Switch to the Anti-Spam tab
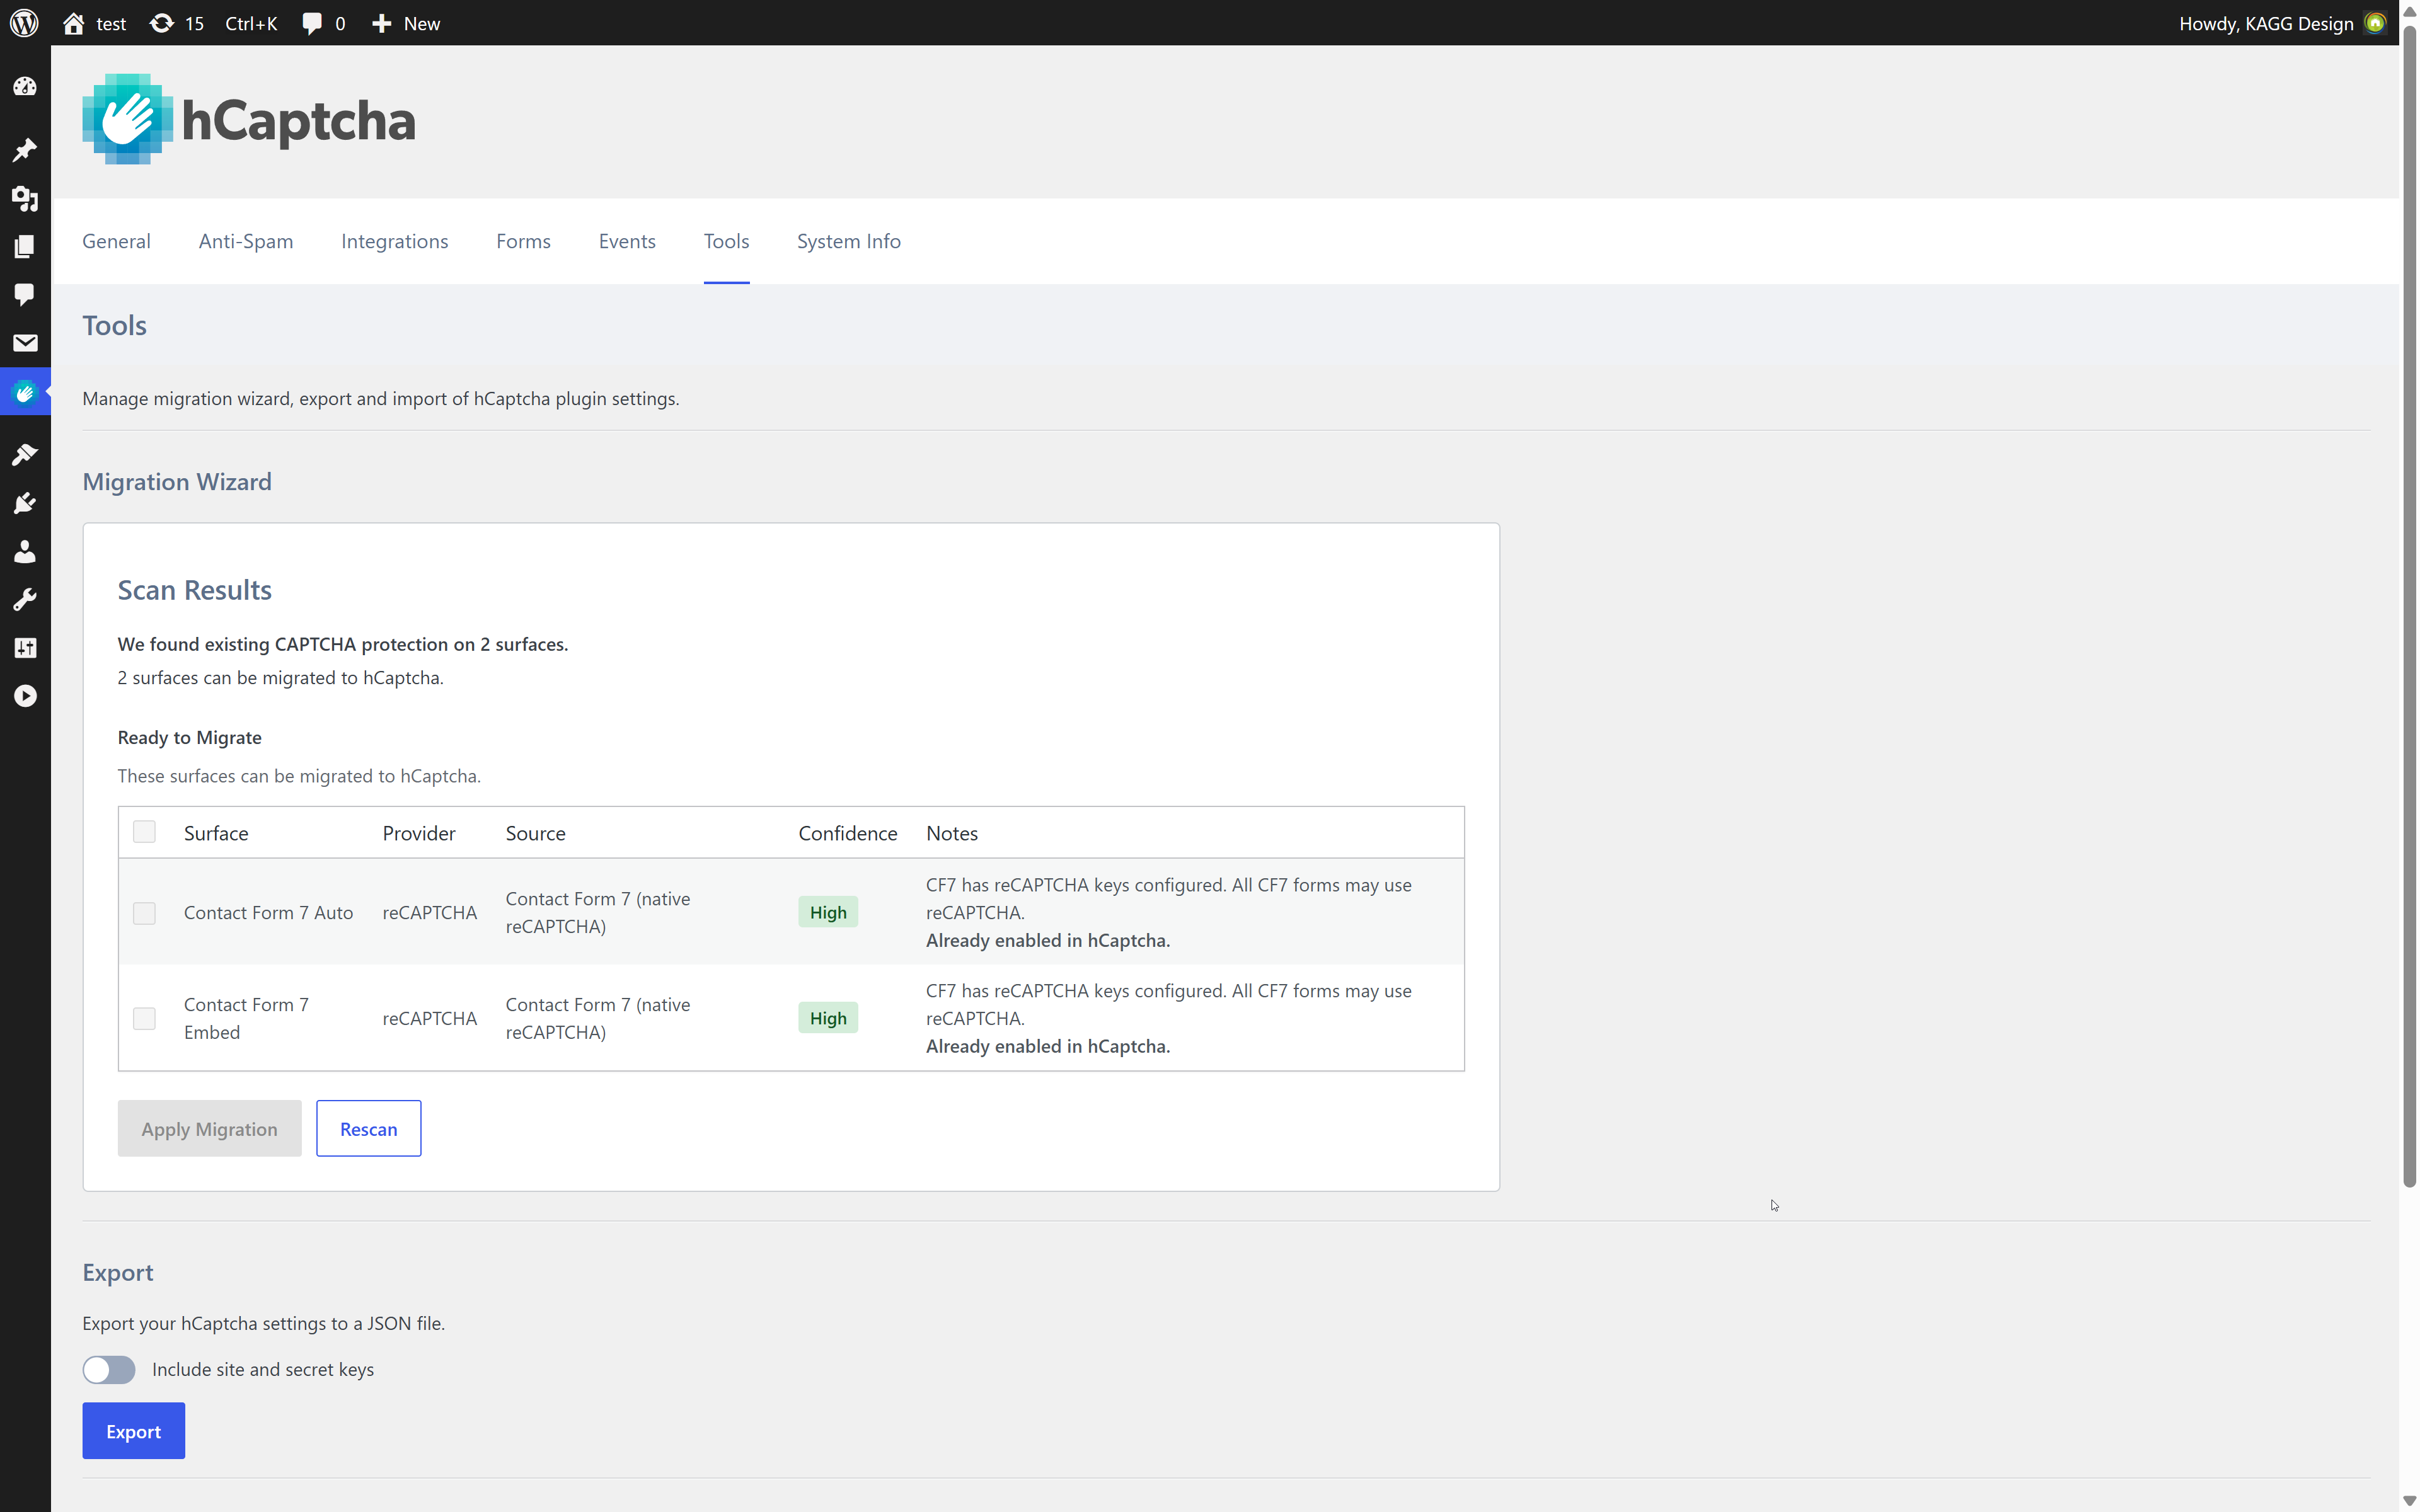 (x=245, y=241)
